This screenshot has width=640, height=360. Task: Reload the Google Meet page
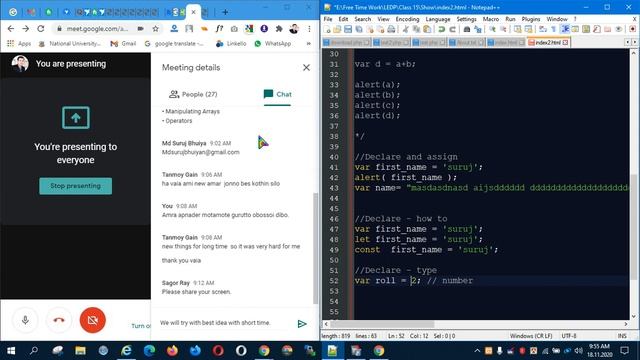pyautogui.click(x=40, y=29)
